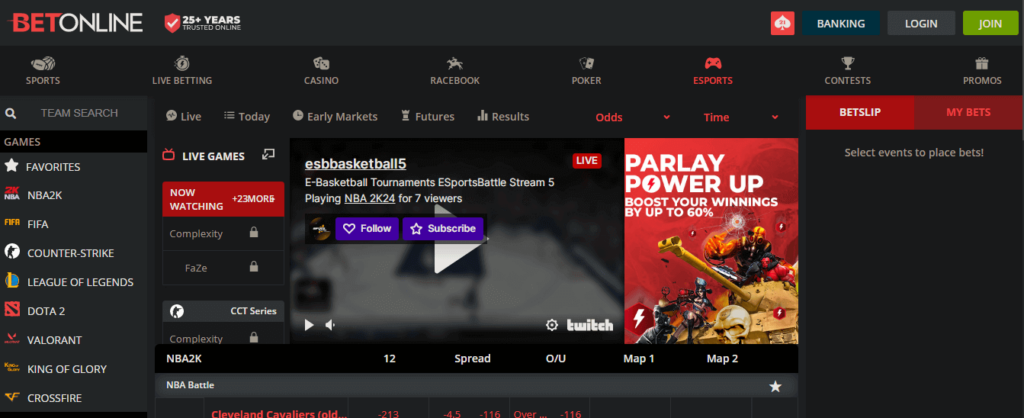Image resolution: width=1024 pixels, height=418 pixels.
Task: Click the Banking button
Action: (x=840, y=24)
